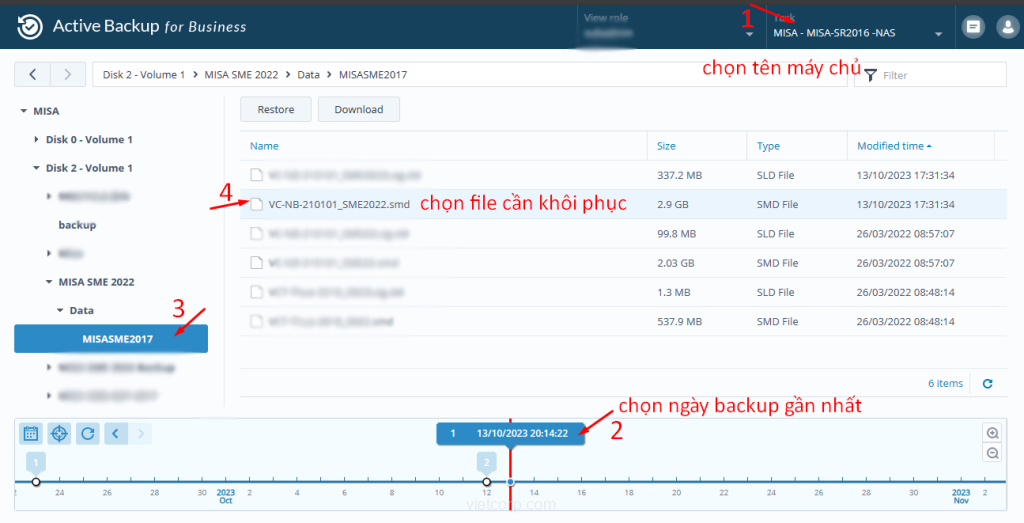Open the notifications message icon
The image size is (1024, 523).
pyautogui.click(x=971, y=27)
